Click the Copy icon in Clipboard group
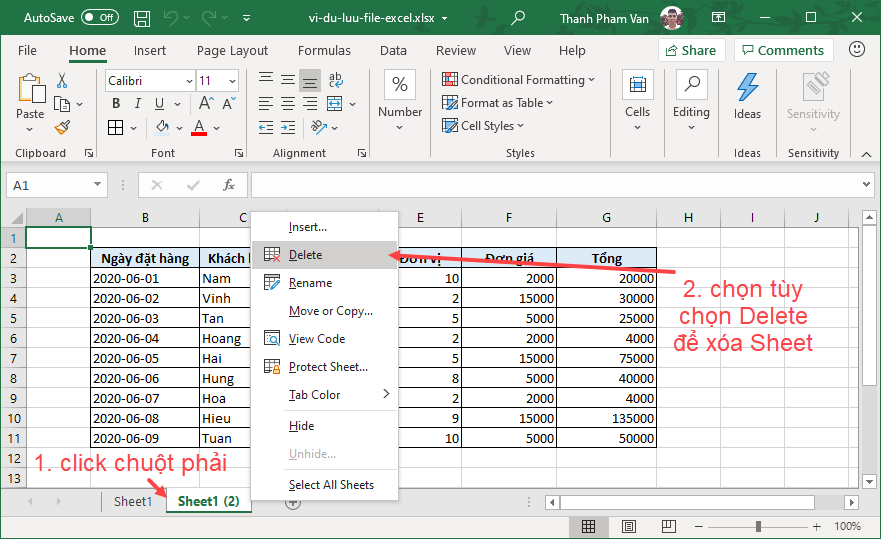Viewport: 881px width, 539px height. (62, 104)
